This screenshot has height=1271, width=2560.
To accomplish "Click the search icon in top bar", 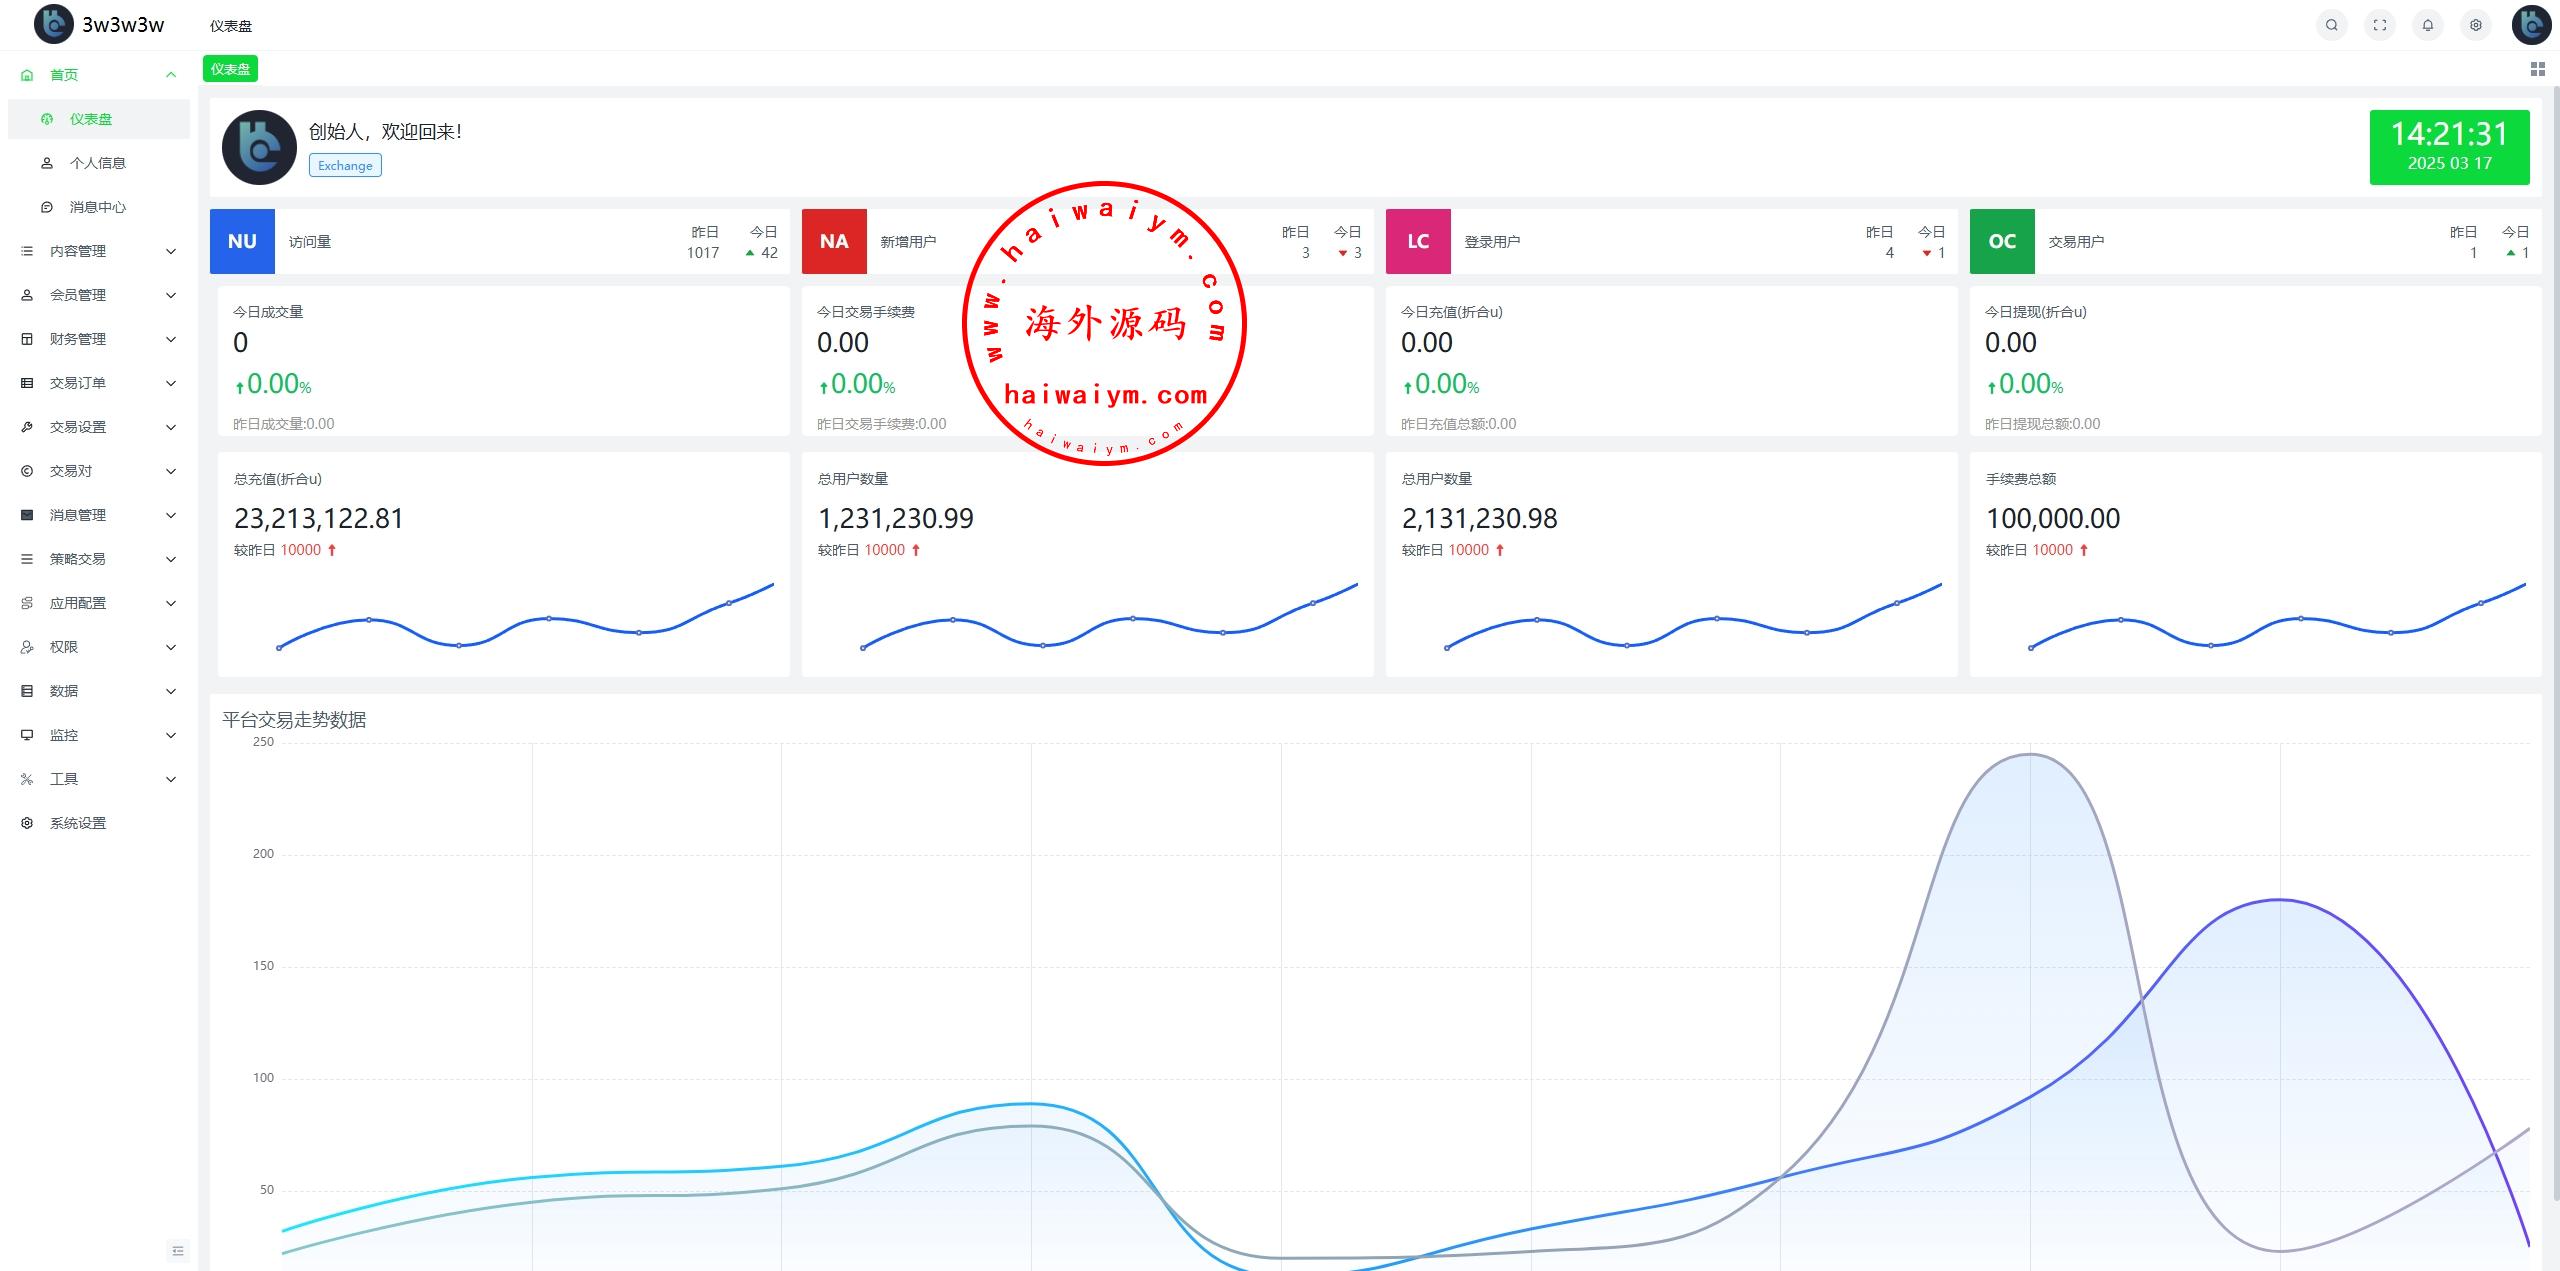I will click(2331, 25).
